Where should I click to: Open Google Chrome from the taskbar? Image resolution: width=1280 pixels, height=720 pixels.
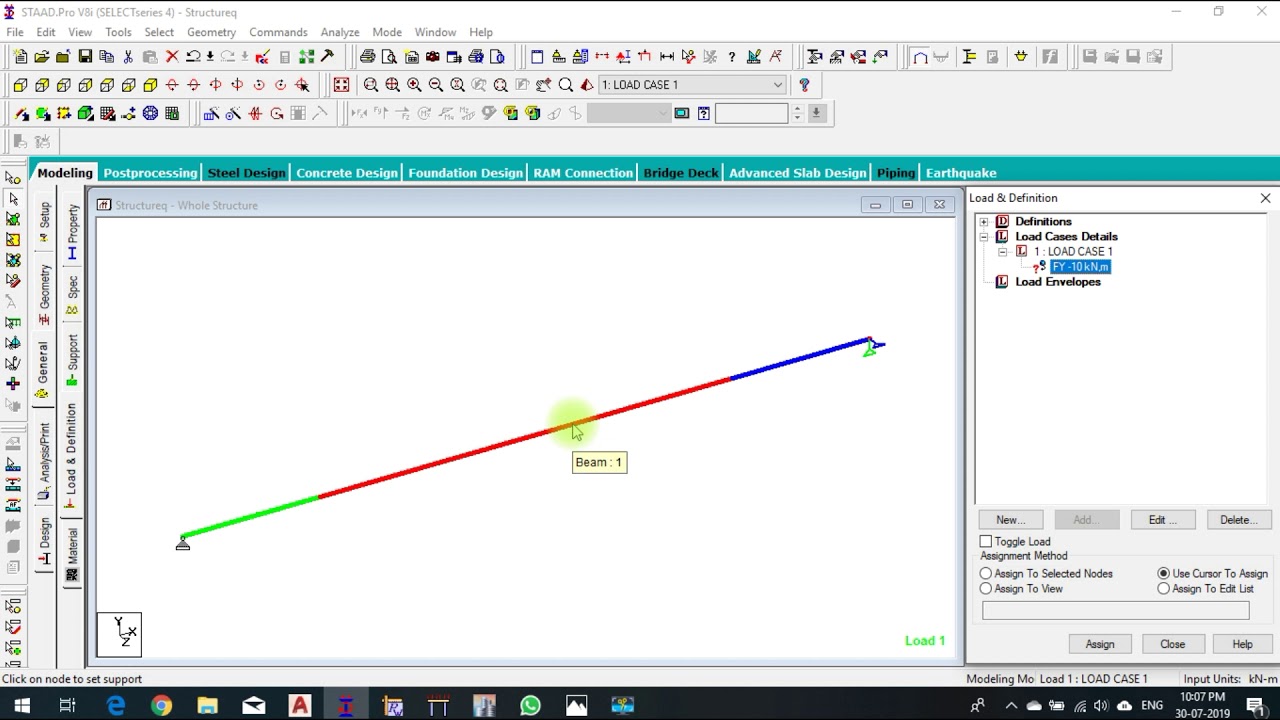[162, 706]
